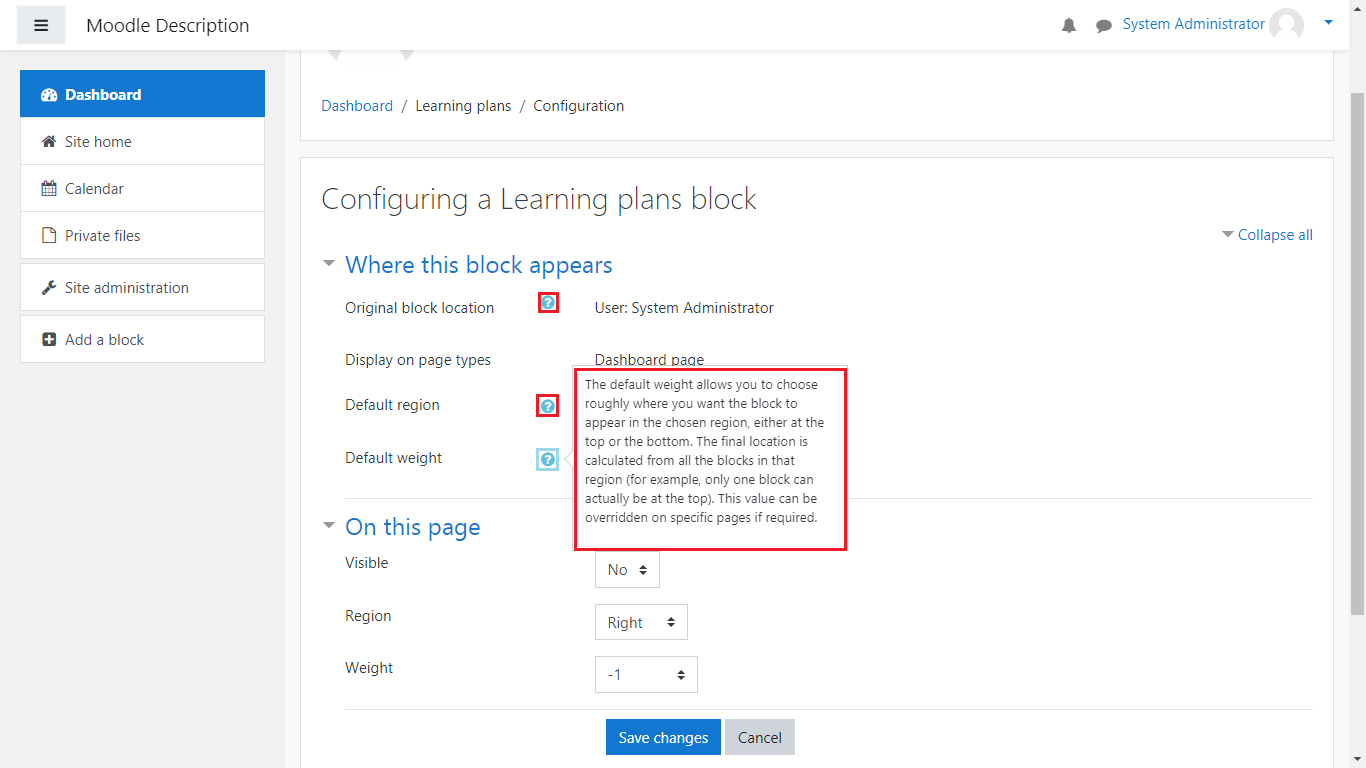Open the user menu dropdown arrow
The width and height of the screenshot is (1366, 768).
coord(1328,22)
